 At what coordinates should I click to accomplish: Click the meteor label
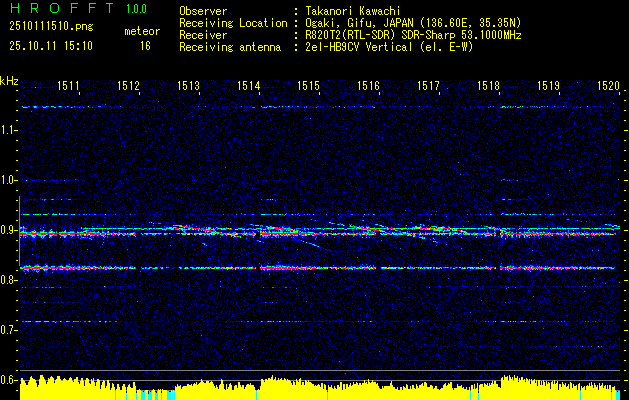[x=142, y=31]
